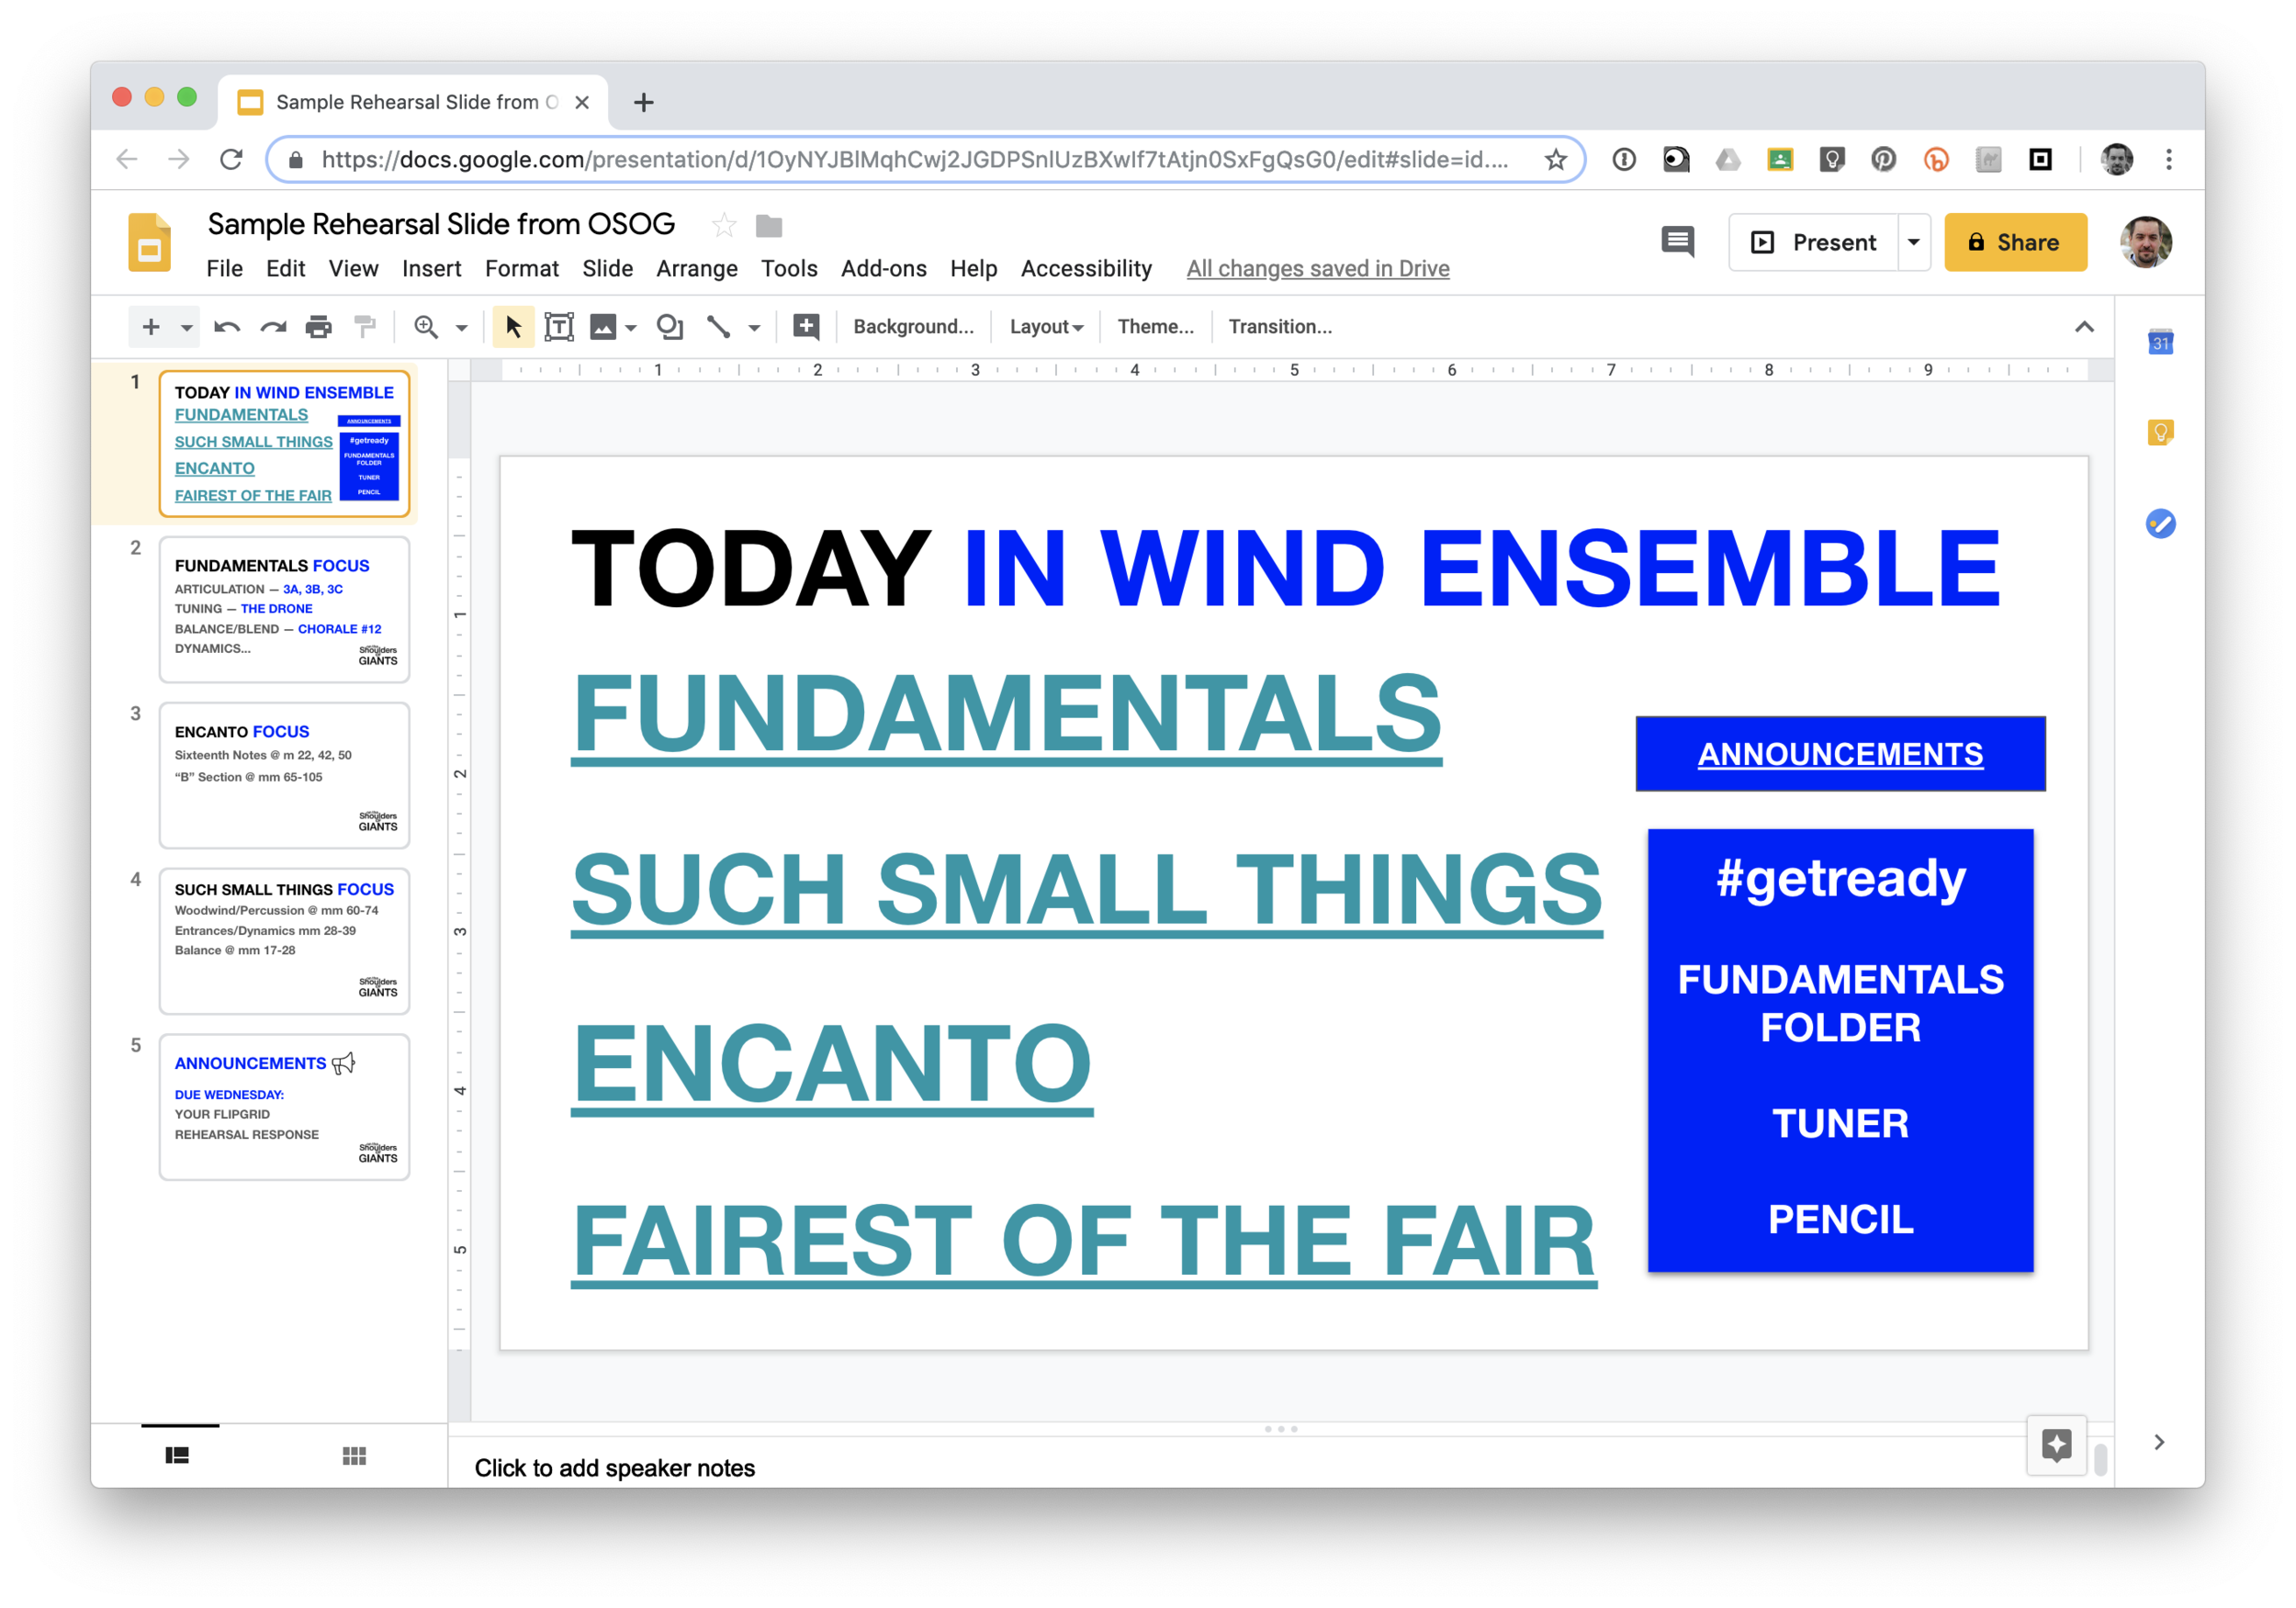Image resolution: width=2296 pixels, height=1608 pixels.
Task: Open the Insert menu
Action: click(x=431, y=269)
